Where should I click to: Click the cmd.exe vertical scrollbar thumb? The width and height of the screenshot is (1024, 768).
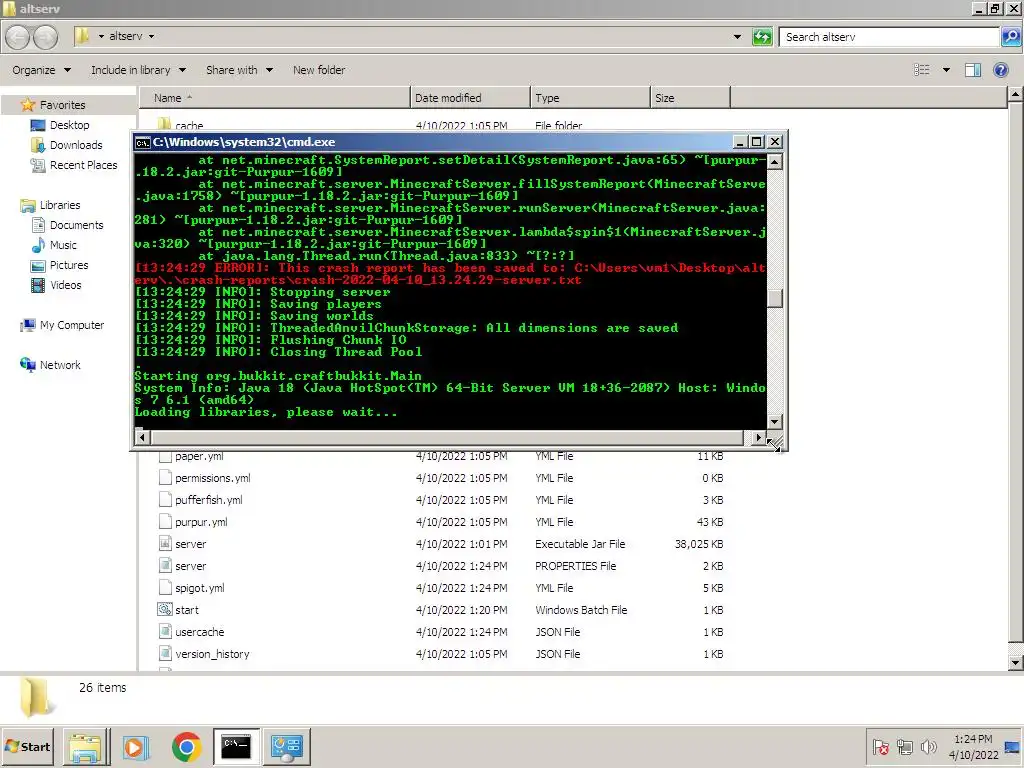775,297
